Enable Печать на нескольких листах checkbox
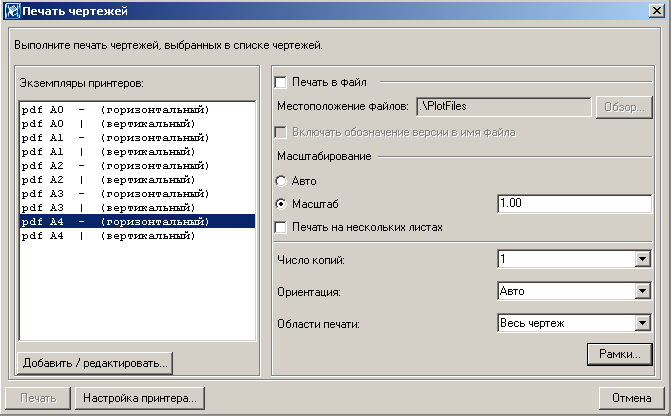671x416 pixels. [x=281, y=227]
